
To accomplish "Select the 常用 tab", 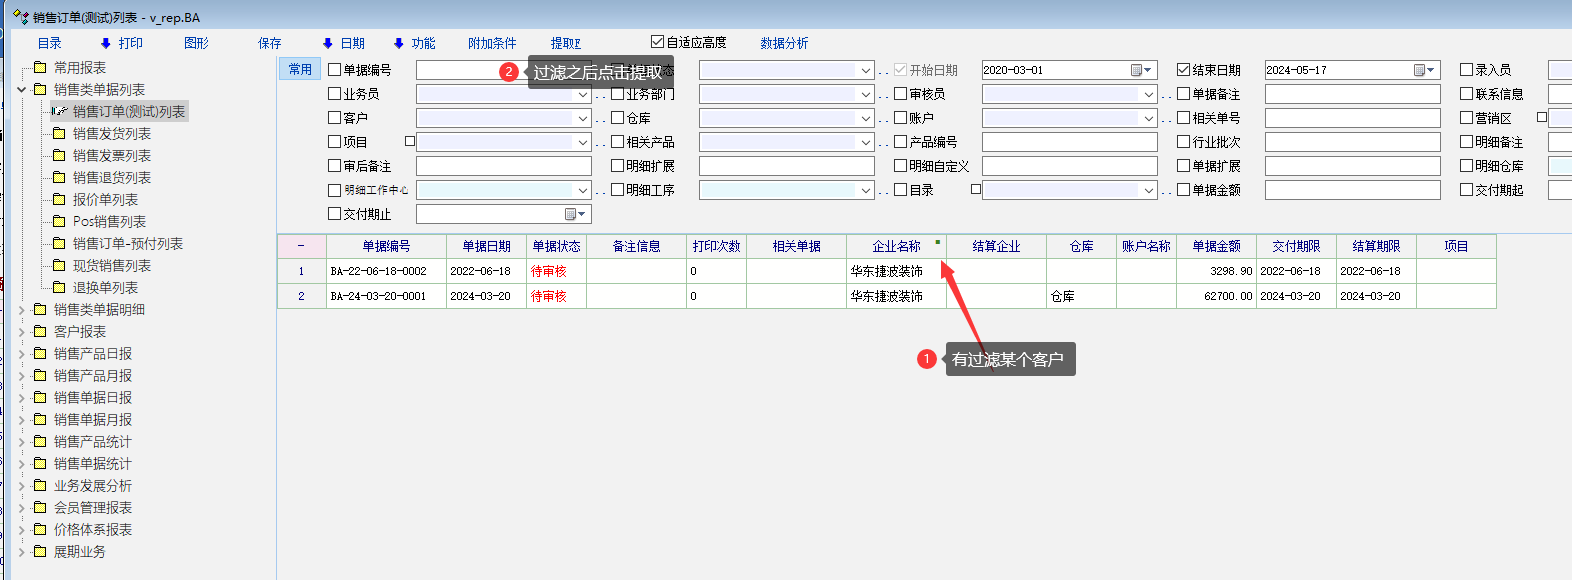I will (x=300, y=69).
